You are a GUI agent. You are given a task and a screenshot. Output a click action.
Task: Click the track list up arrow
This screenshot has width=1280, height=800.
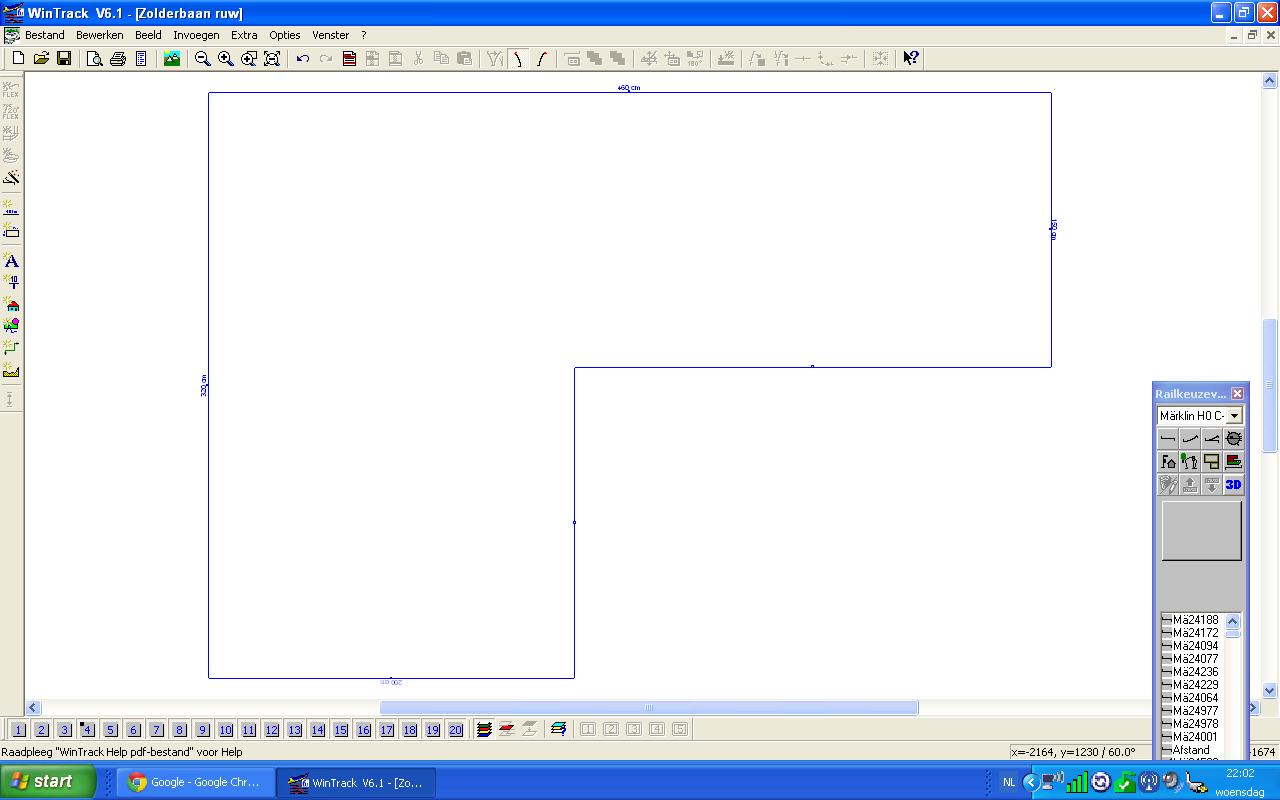tap(1232, 621)
